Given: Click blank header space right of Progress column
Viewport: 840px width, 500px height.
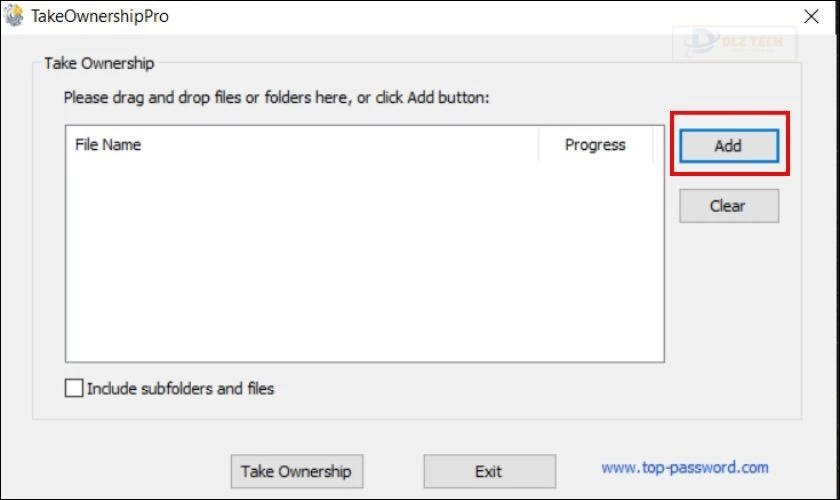Looking at the screenshot, I should point(659,145).
